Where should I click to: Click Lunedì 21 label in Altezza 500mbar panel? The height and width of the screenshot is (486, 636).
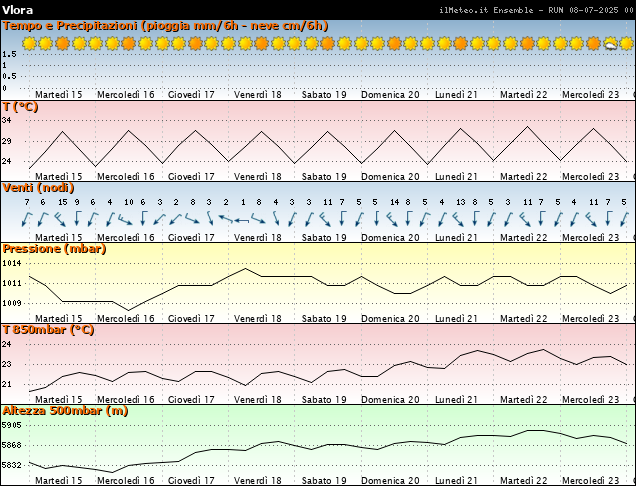coord(456,480)
